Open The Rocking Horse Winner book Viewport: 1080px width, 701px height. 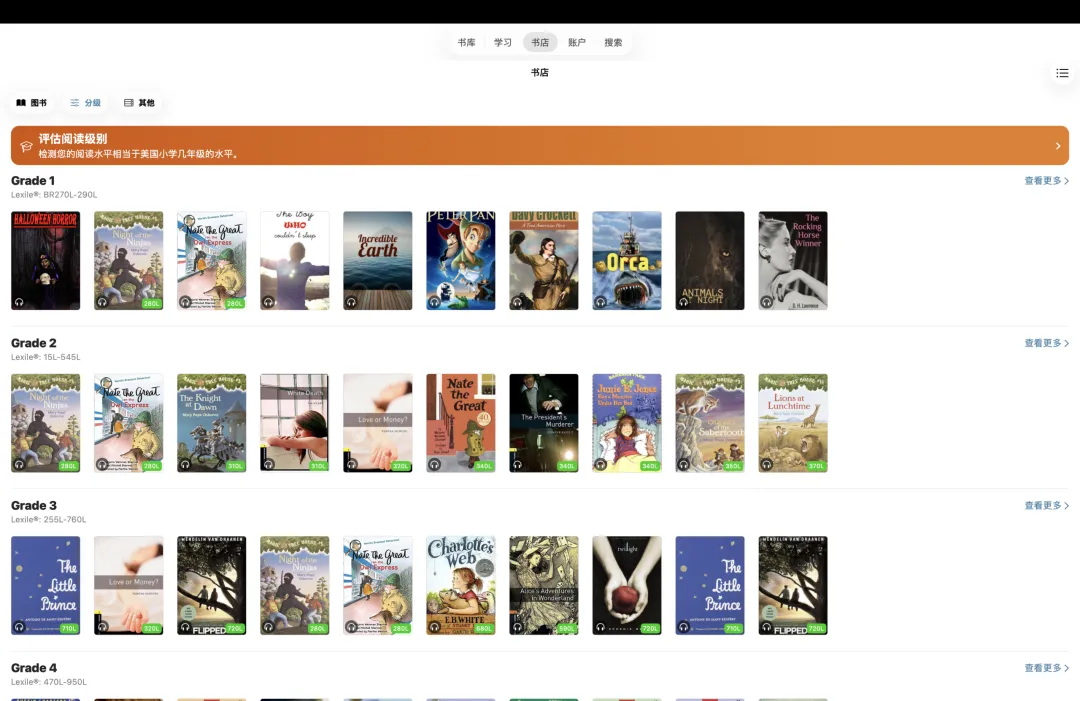tap(793, 260)
